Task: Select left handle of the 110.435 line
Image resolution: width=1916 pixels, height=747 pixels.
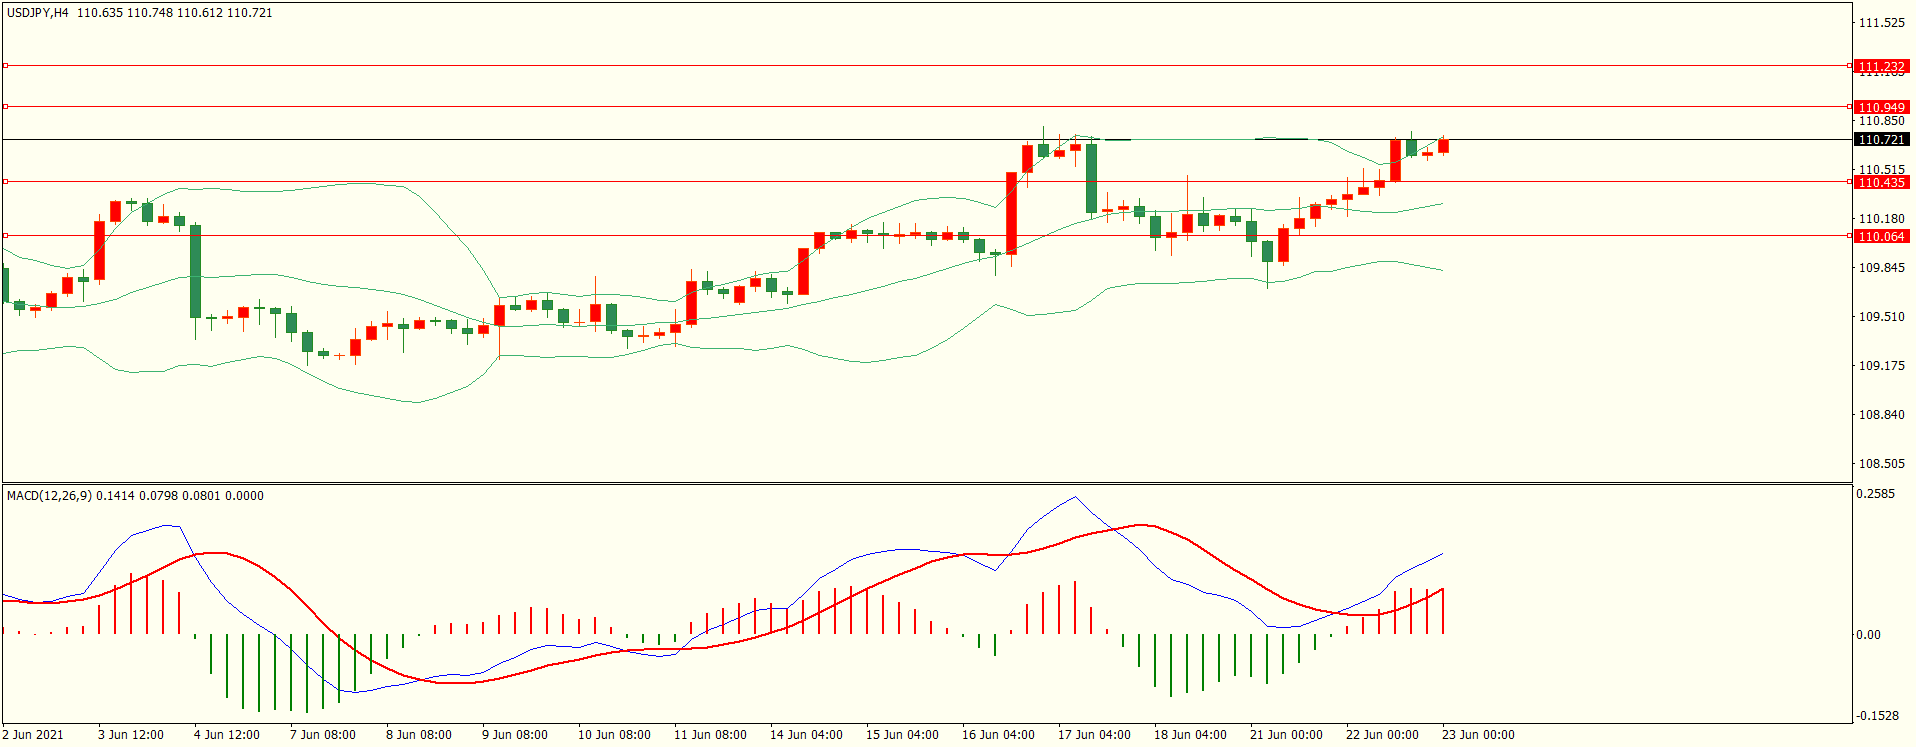Action: click(5, 181)
